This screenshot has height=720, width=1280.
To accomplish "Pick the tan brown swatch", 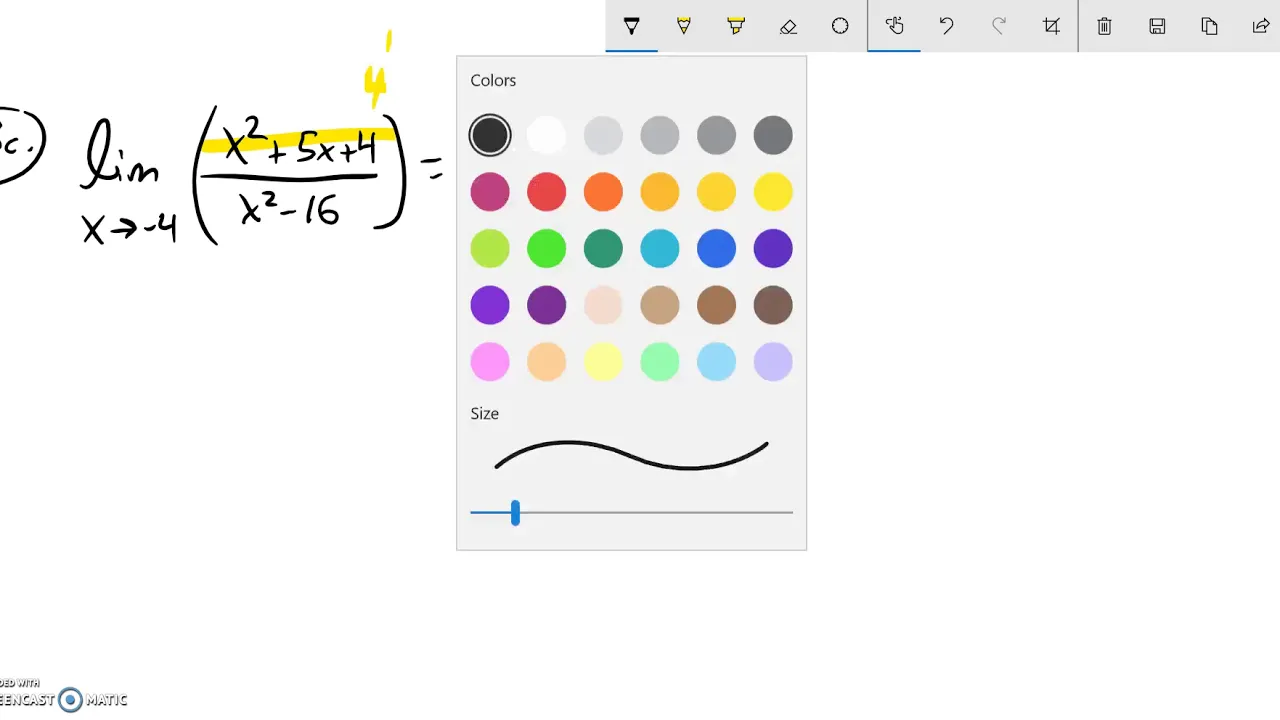I will tap(660, 305).
